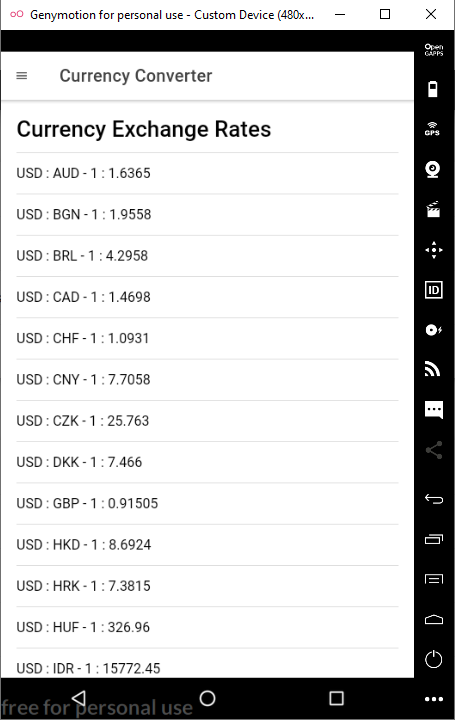Open the battery settings widget
Screen dimensions: 456x720
coord(433,89)
